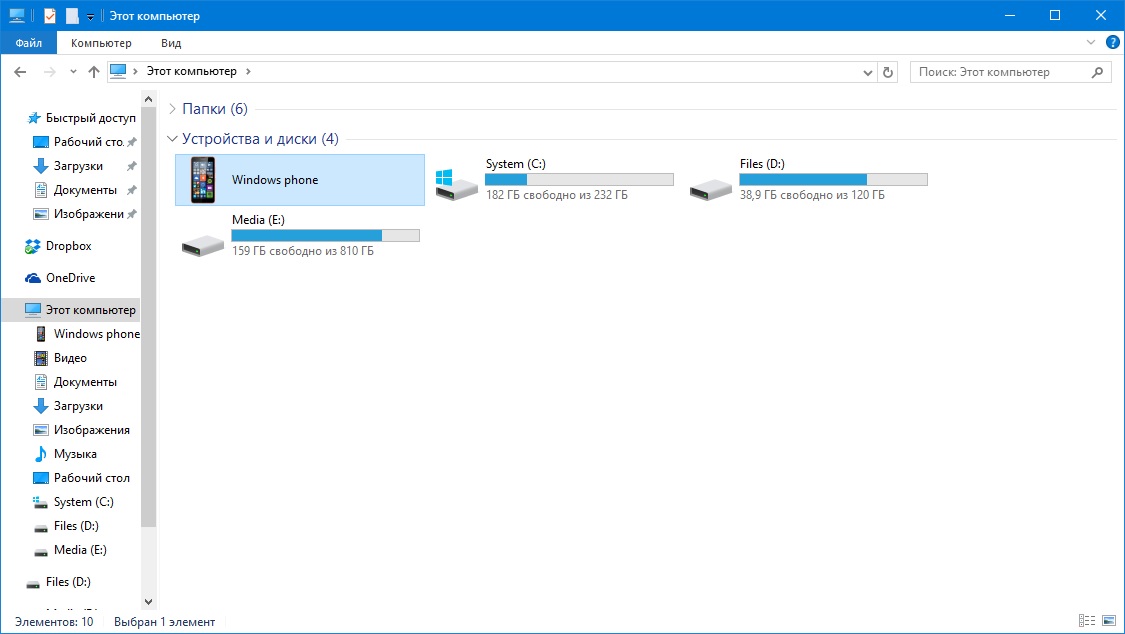Select Быстрый доступ in navigation pane
This screenshot has height=634, width=1125.
(x=90, y=118)
